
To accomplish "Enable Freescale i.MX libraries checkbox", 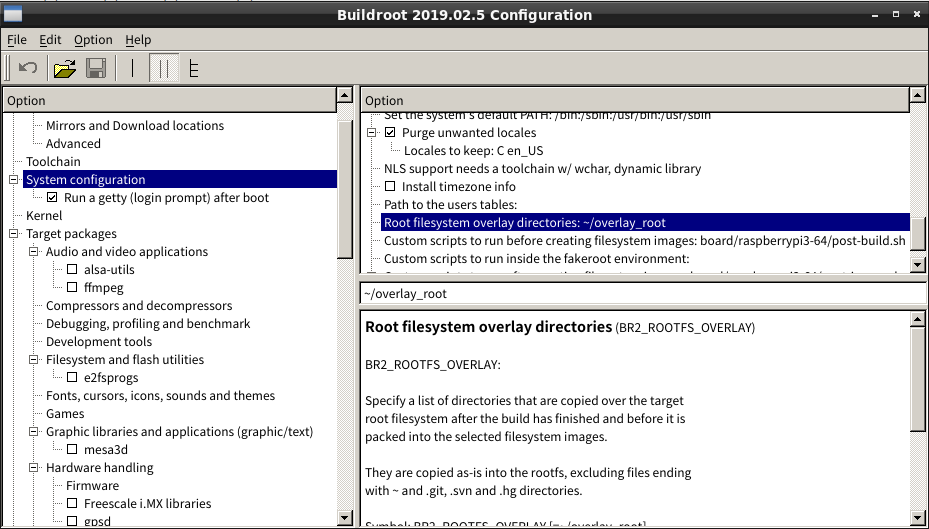I will [x=72, y=504].
